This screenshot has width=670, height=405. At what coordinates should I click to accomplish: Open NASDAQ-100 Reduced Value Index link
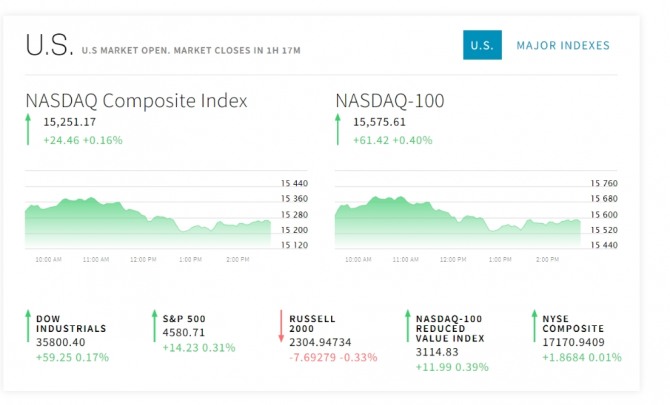[x=450, y=328]
